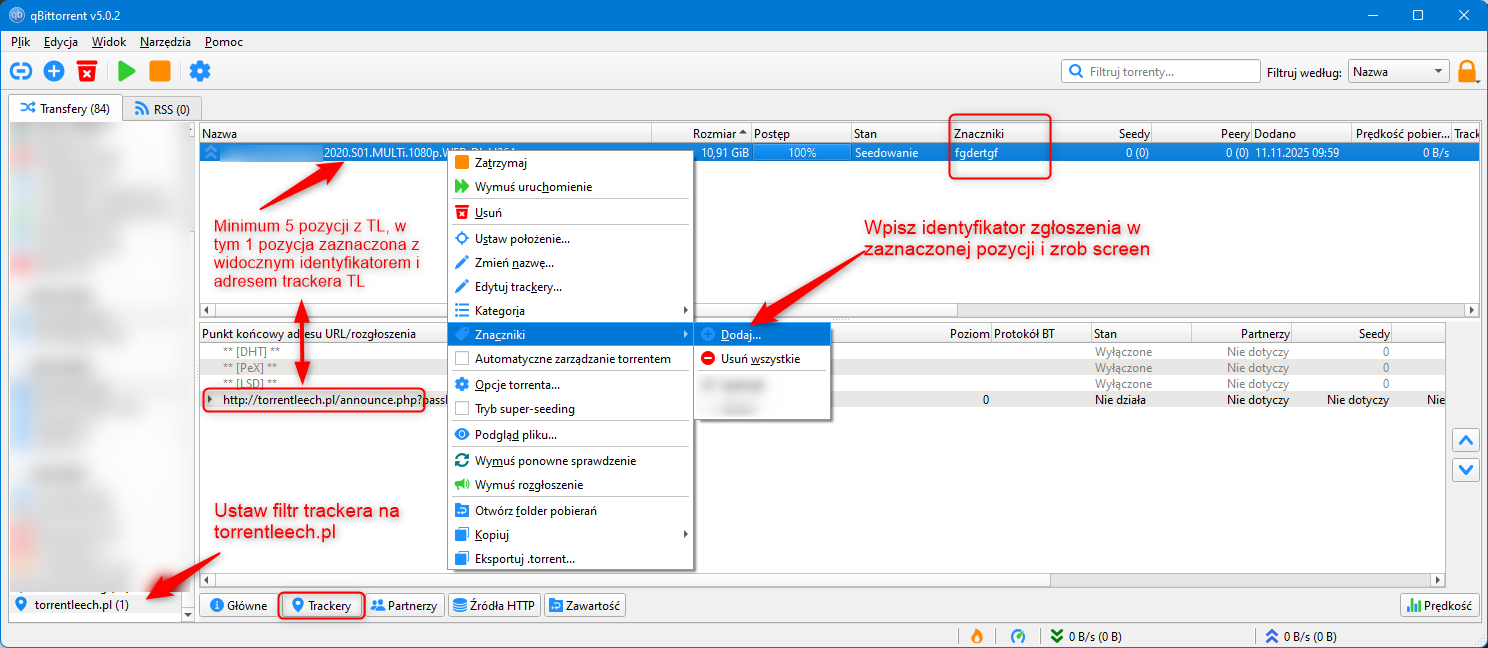1488x648 pixels.
Task: Click the download speed indicator in status bar
Action: [x=1085, y=636]
